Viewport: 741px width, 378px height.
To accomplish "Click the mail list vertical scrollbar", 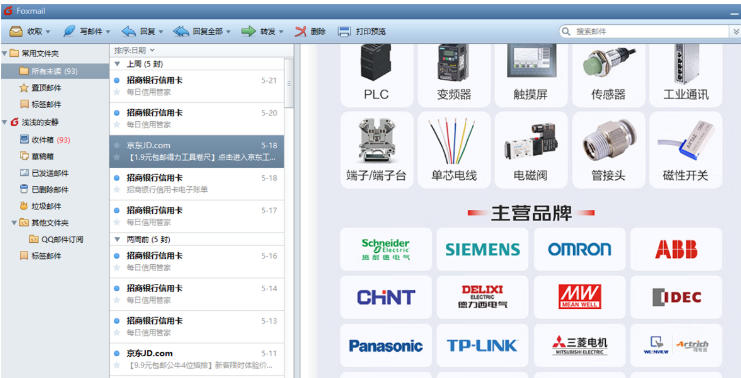I will click(x=289, y=83).
